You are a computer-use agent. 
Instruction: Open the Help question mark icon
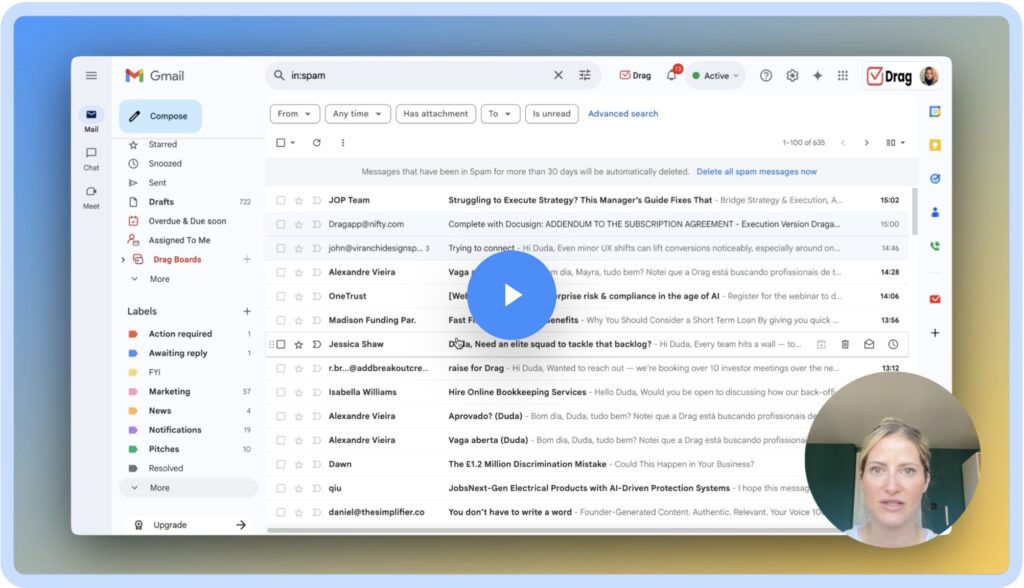766,76
